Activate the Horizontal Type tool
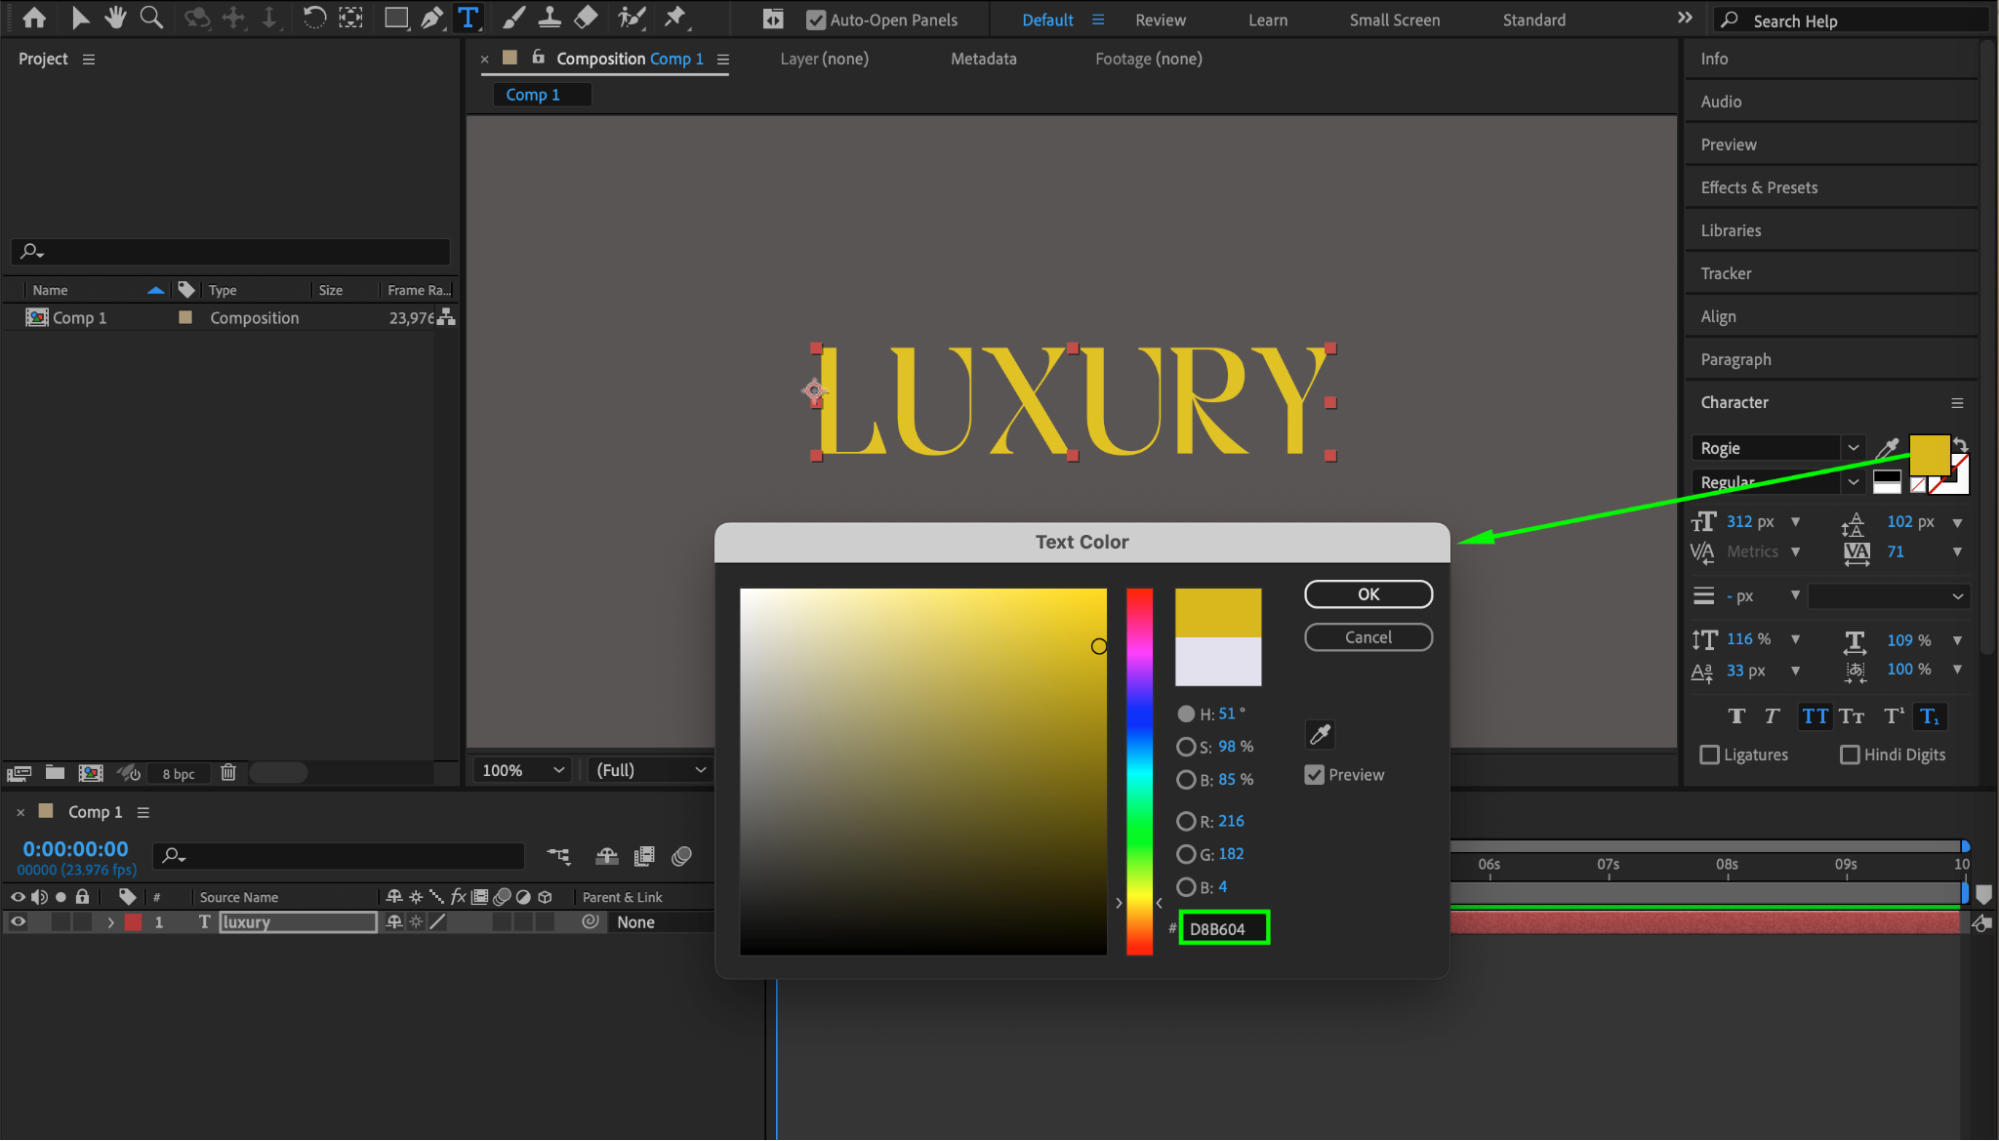Viewport: 1999px width, 1141px height. [x=468, y=17]
